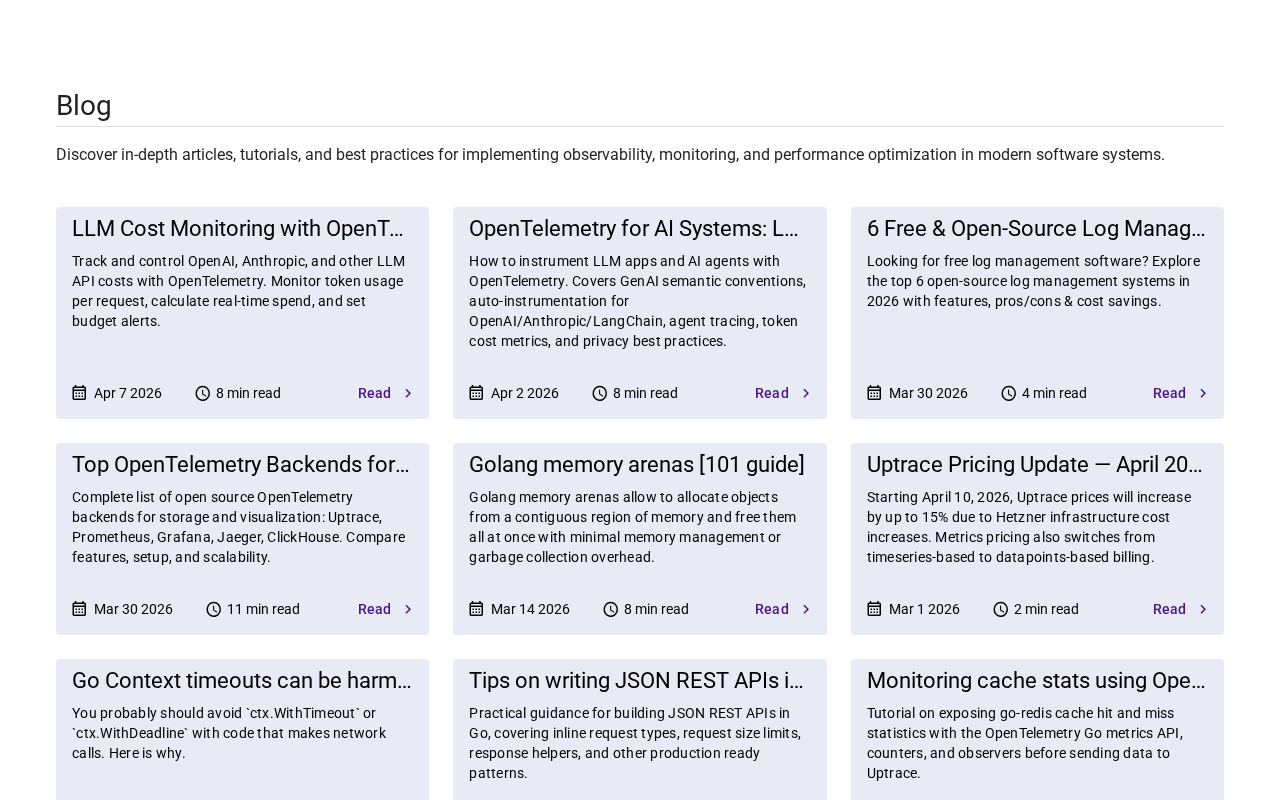Click the Blog page heading
1280x800 pixels.
tap(84, 105)
